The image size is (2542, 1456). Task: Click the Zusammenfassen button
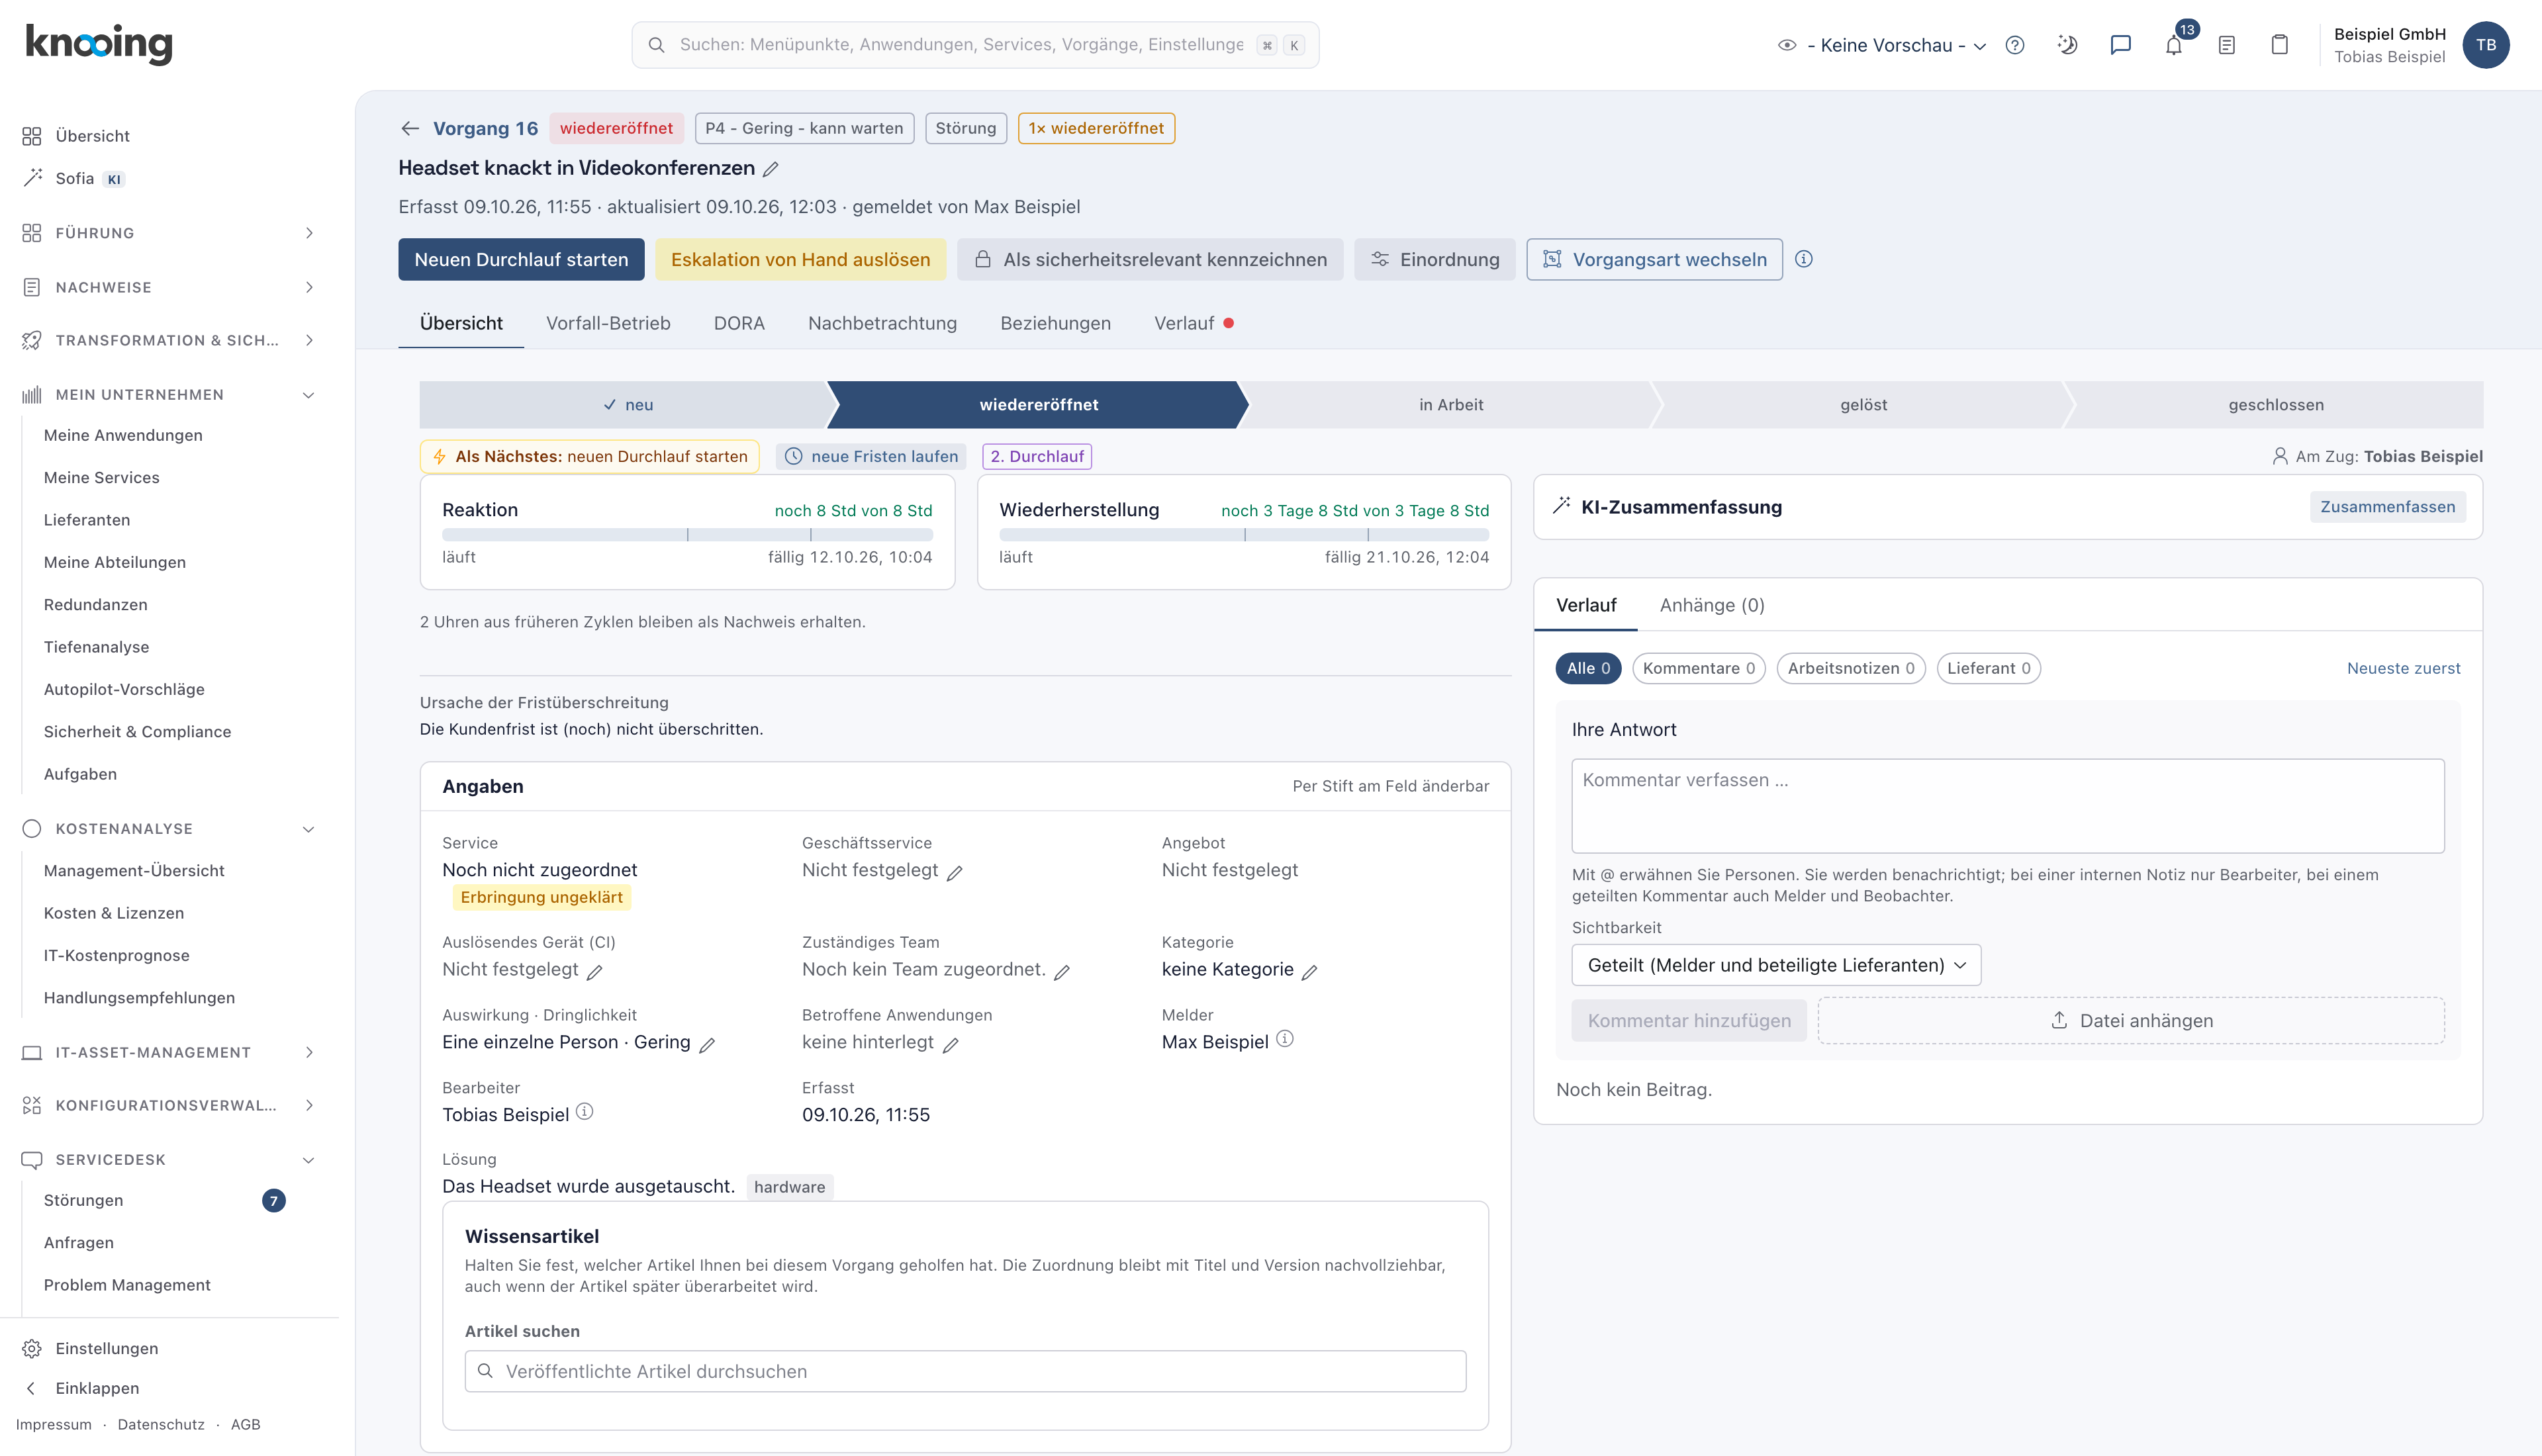pyautogui.click(x=2387, y=507)
